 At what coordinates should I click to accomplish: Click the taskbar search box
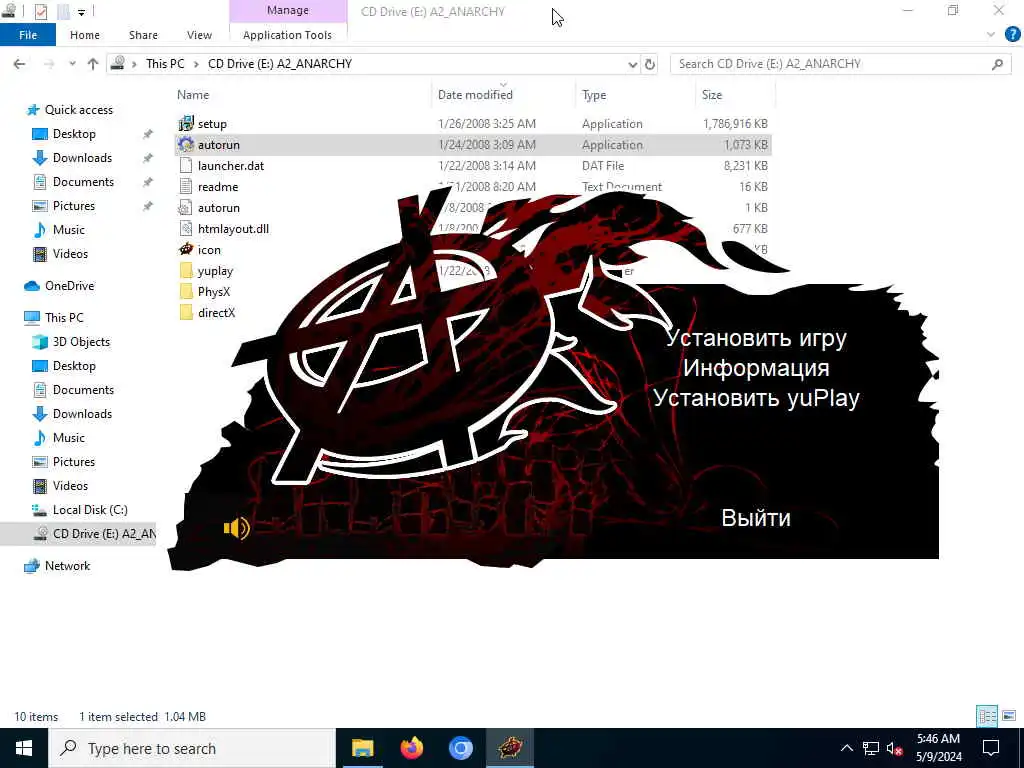(x=192, y=748)
